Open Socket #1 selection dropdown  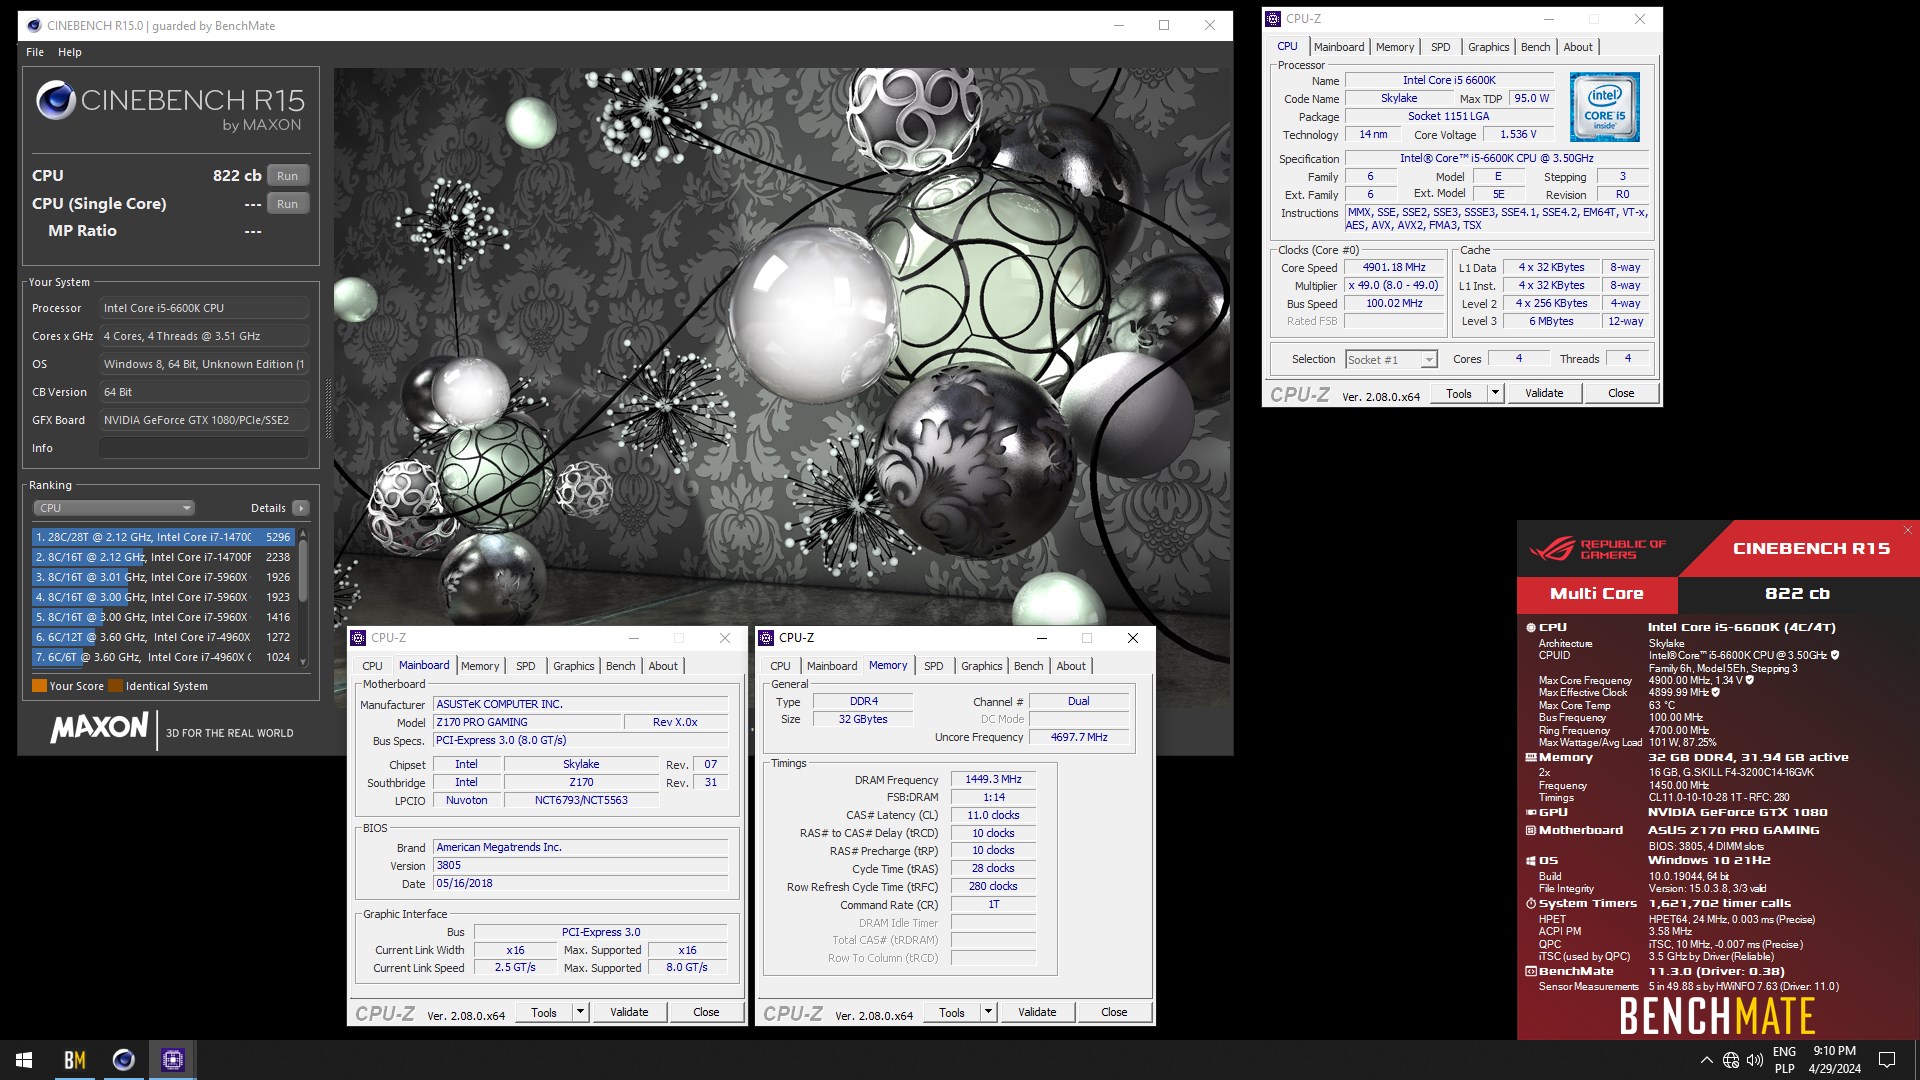[1391, 360]
